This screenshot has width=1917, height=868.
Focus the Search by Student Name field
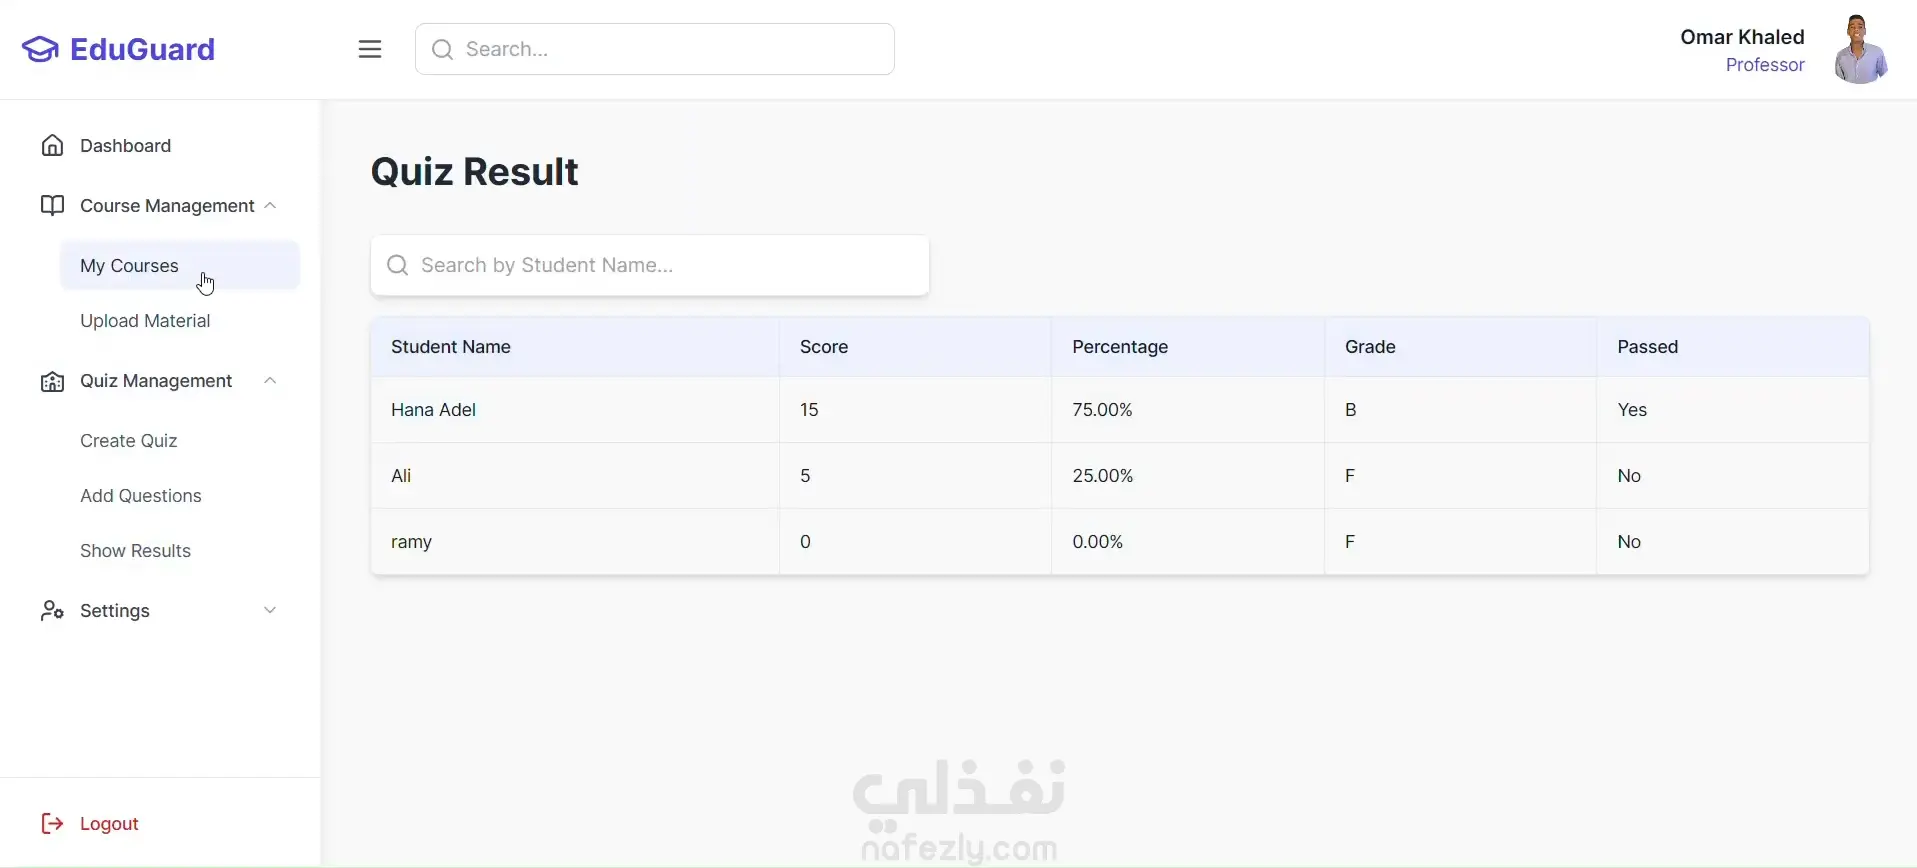(650, 265)
